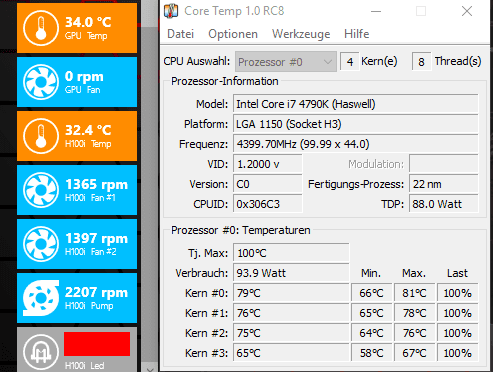Click Kern #3 current temperature 65°C
493x372 pixels.
pos(291,353)
